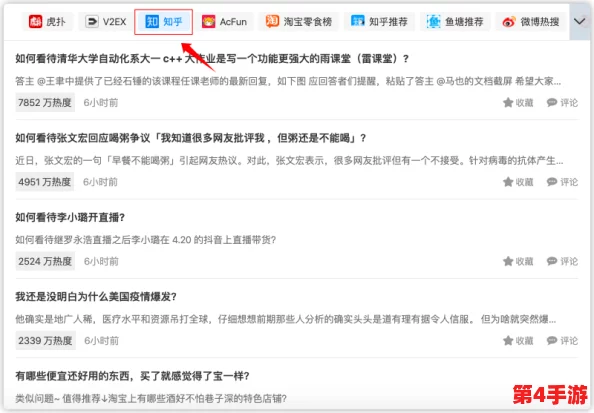The height and width of the screenshot is (413, 594).
Task: Click 6小时前 timestamp beside 2524 万热度
Action: [101, 261]
